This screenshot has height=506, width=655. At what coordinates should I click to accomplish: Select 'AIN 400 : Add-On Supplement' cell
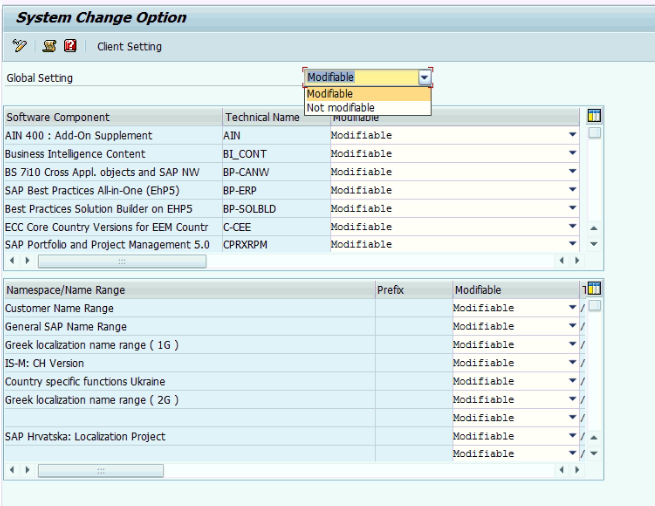(113, 135)
